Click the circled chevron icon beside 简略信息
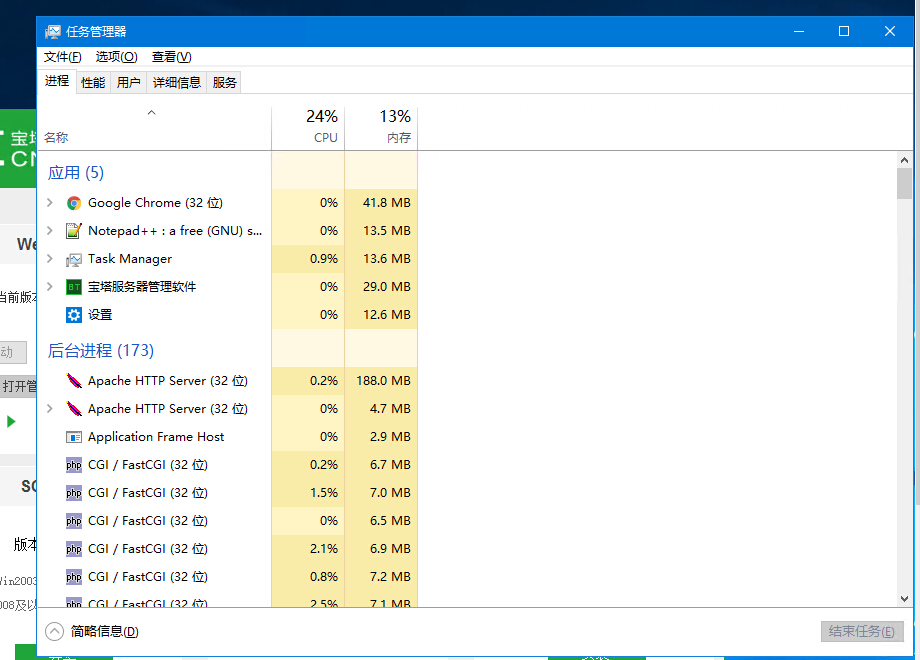This screenshot has width=920, height=660. (55, 631)
